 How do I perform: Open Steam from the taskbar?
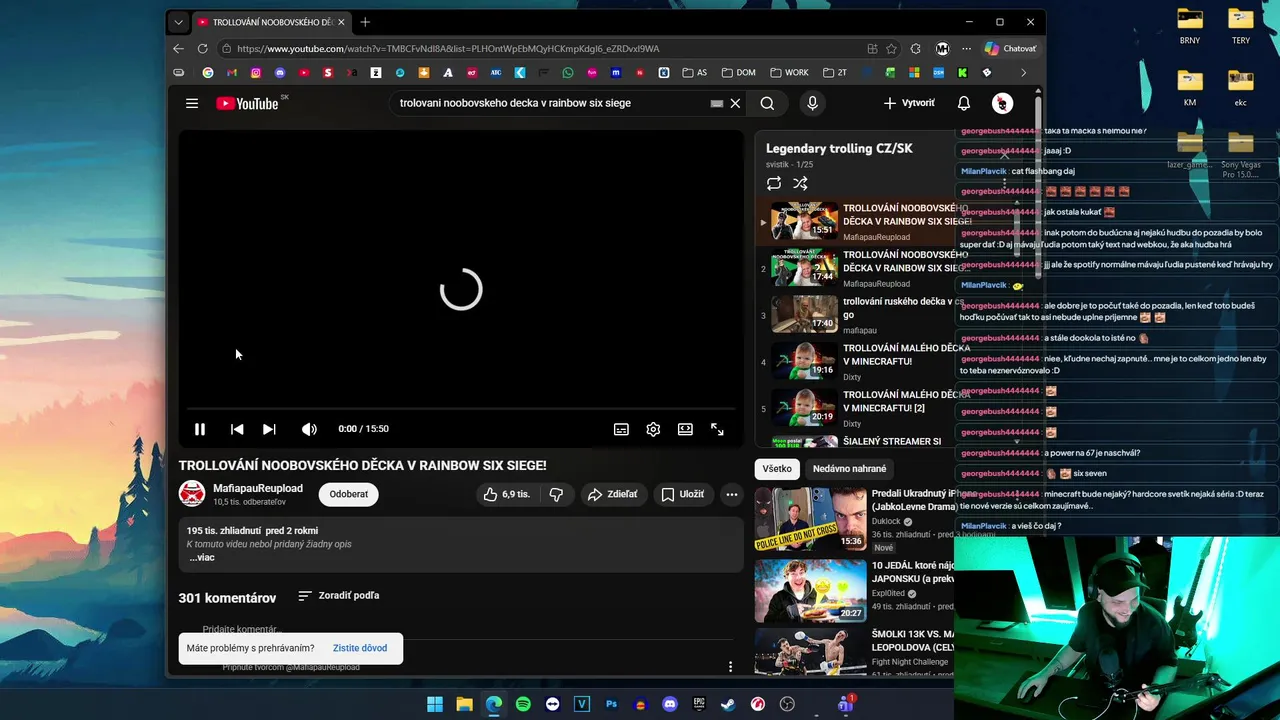728,704
